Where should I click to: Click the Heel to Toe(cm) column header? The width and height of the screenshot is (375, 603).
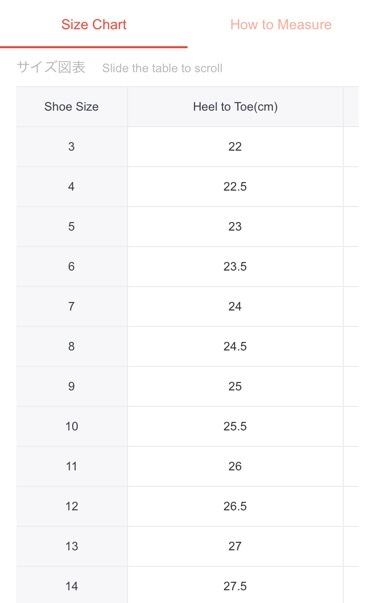point(235,107)
